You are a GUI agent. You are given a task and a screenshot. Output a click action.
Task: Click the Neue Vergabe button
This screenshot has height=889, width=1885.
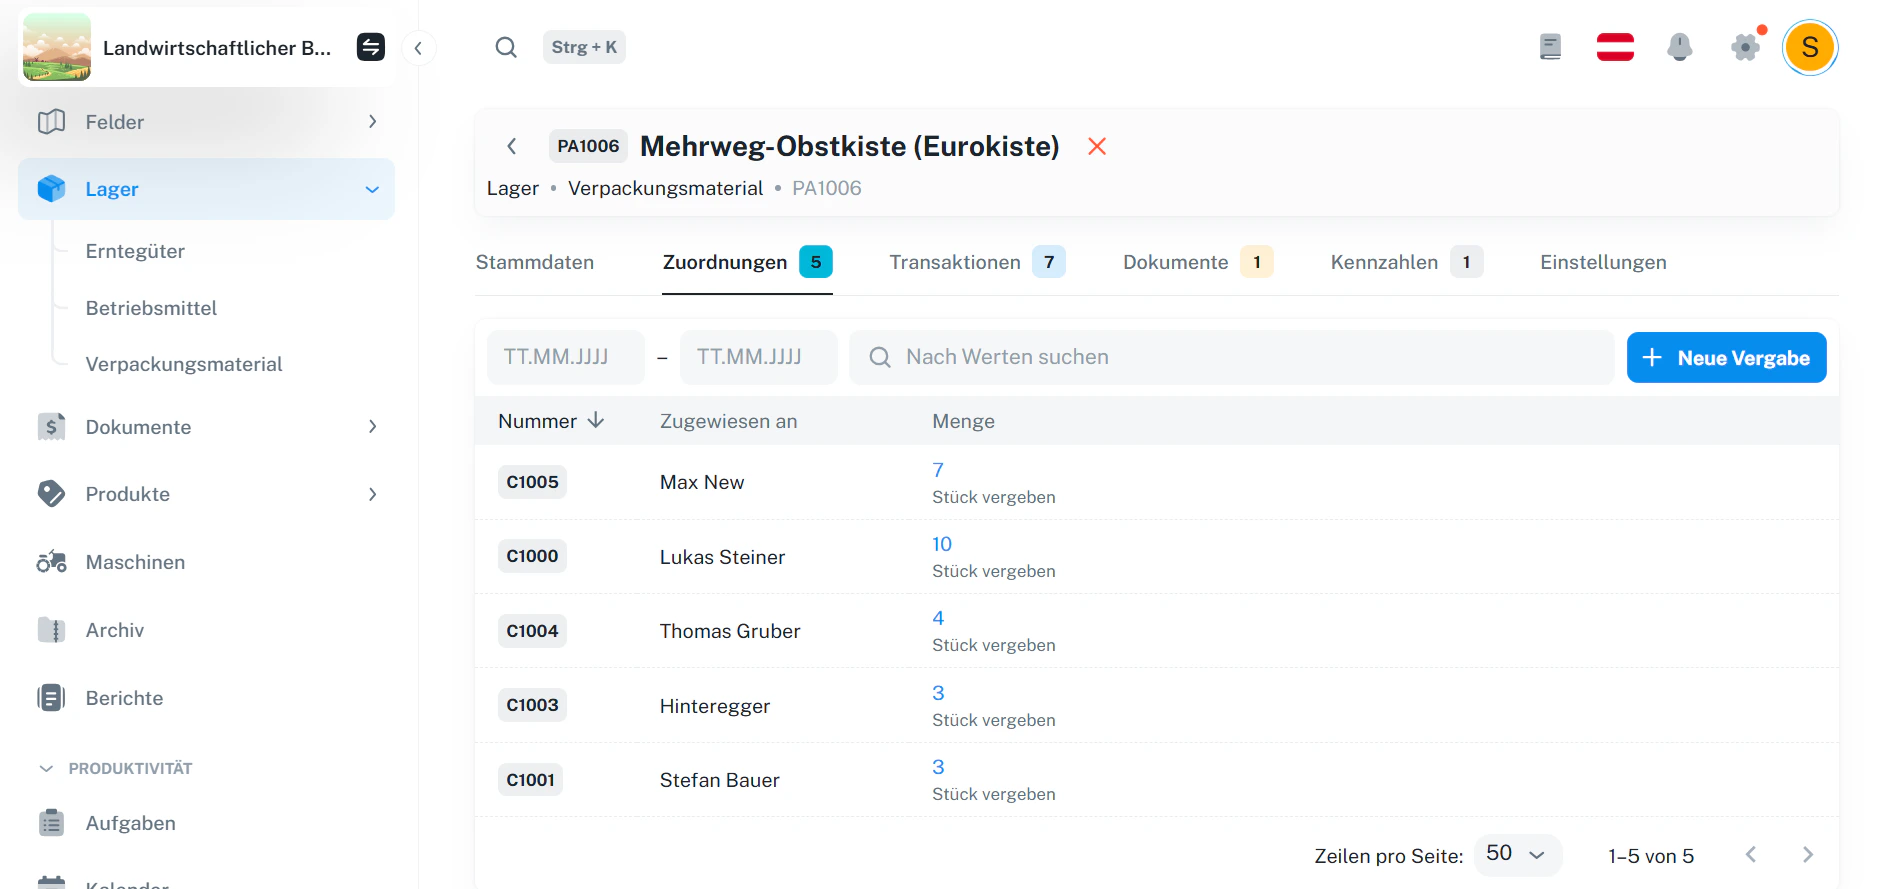[x=1726, y=357]
